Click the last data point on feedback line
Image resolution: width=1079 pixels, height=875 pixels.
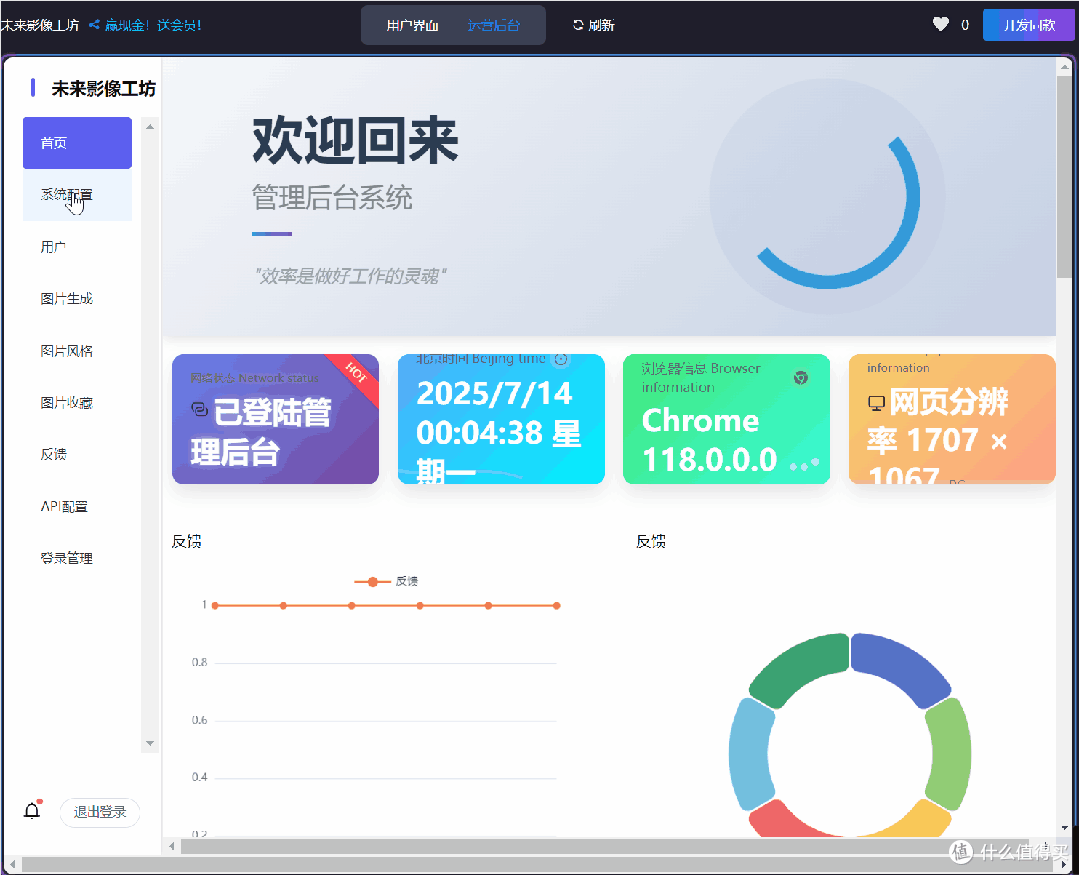(557, 606)
